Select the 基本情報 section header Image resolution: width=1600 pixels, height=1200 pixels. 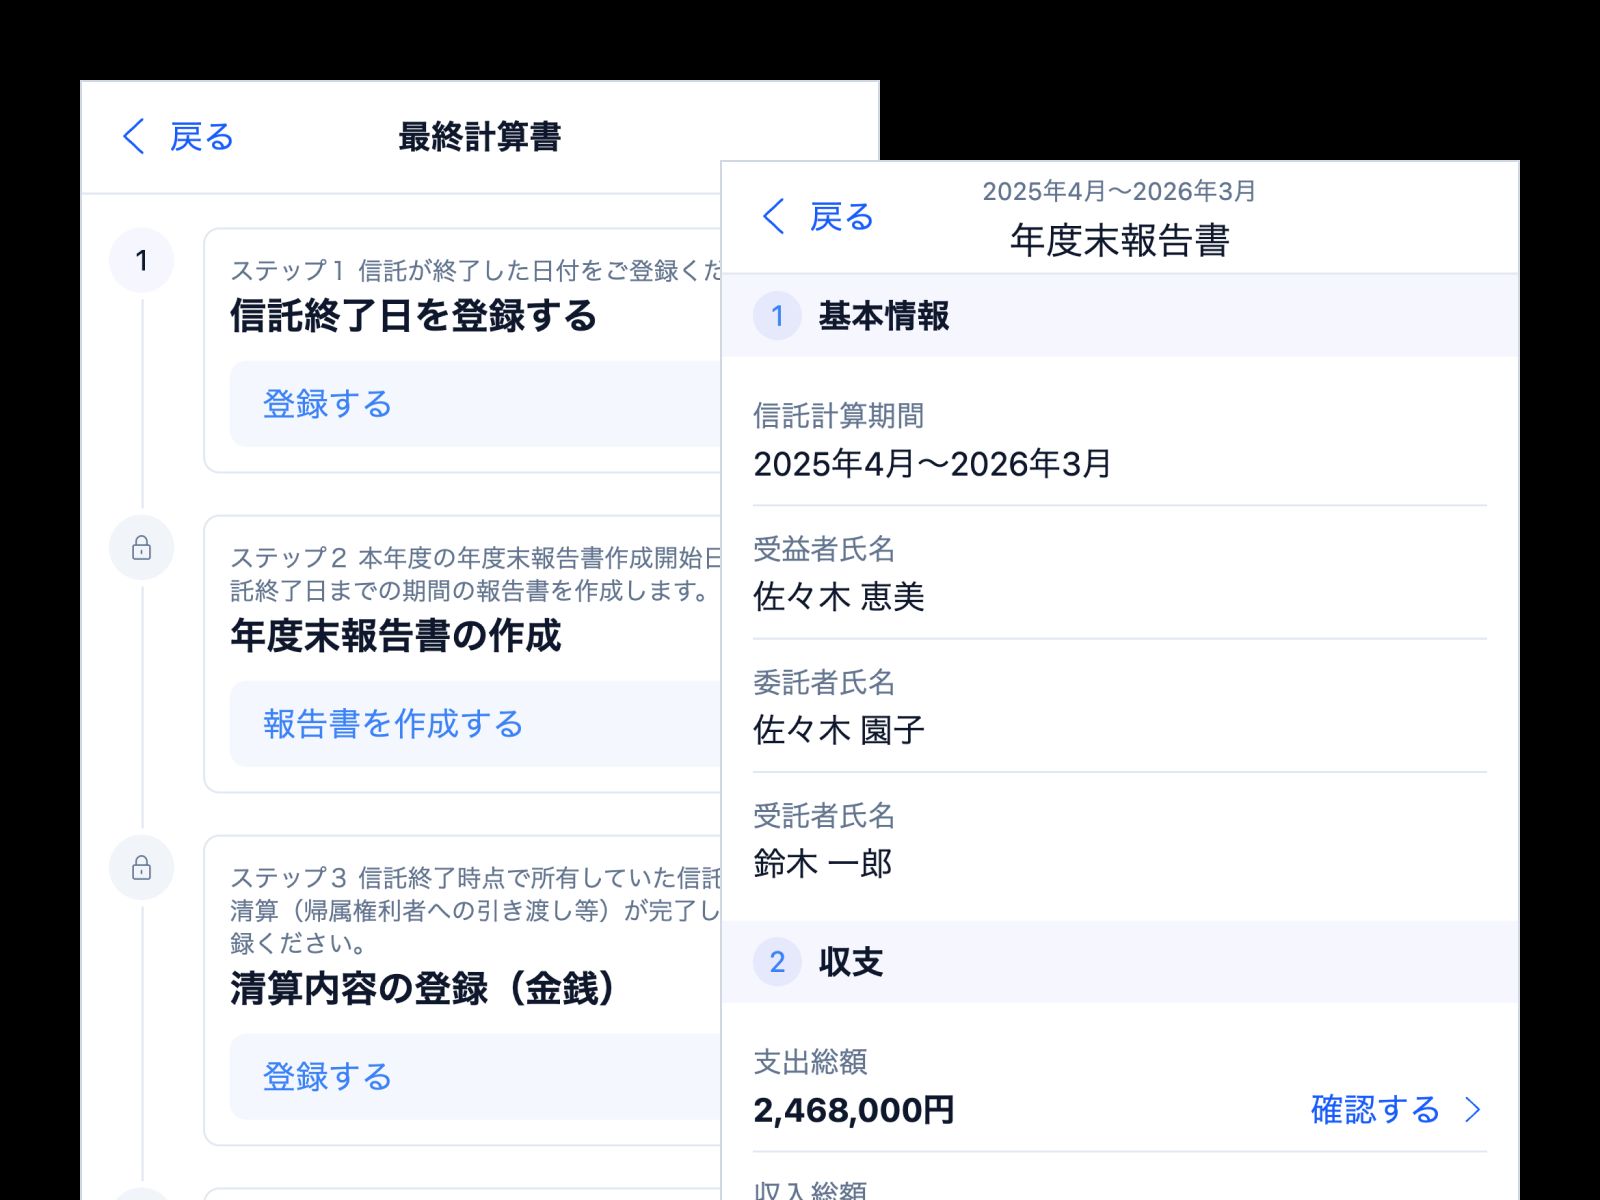coord(885,318)
